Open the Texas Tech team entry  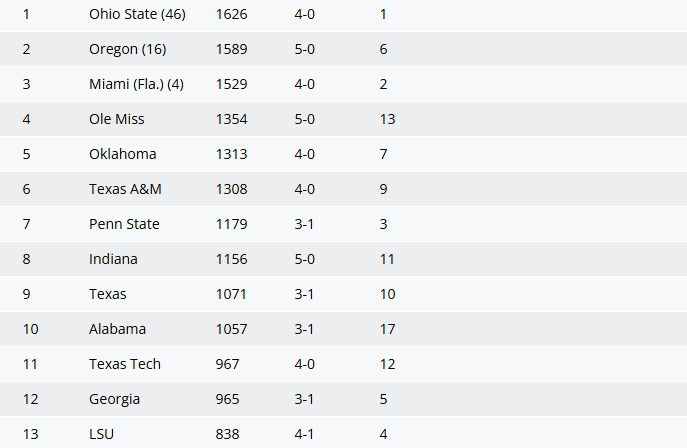point(124,364)
